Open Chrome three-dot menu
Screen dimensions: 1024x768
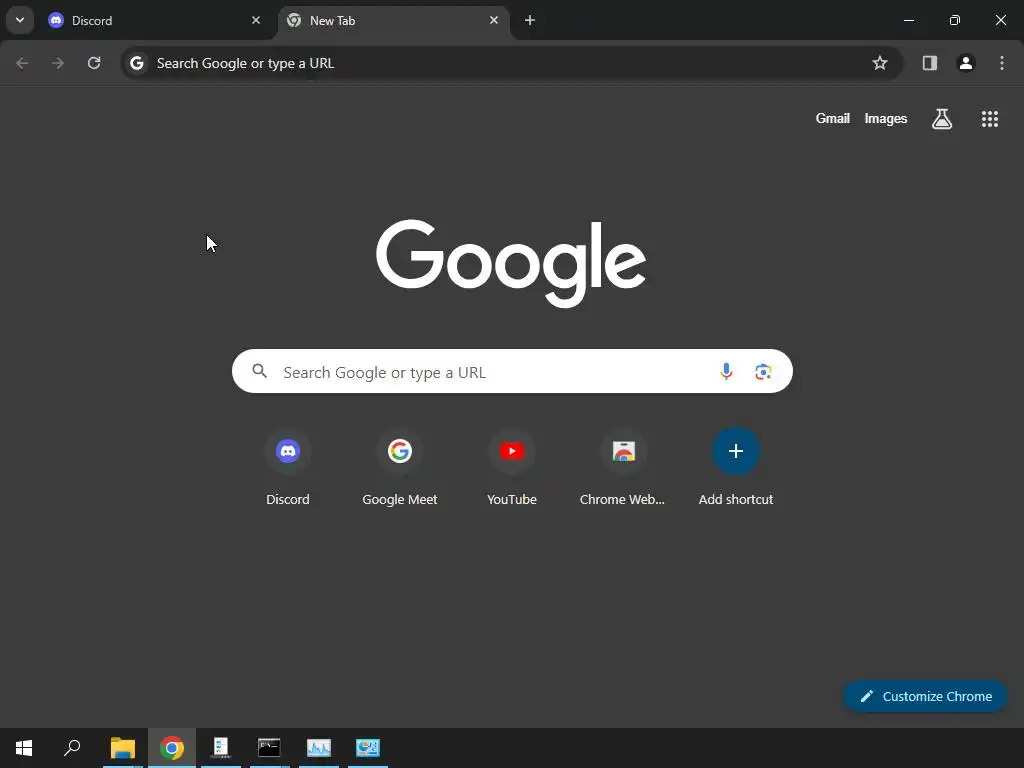1001,63
